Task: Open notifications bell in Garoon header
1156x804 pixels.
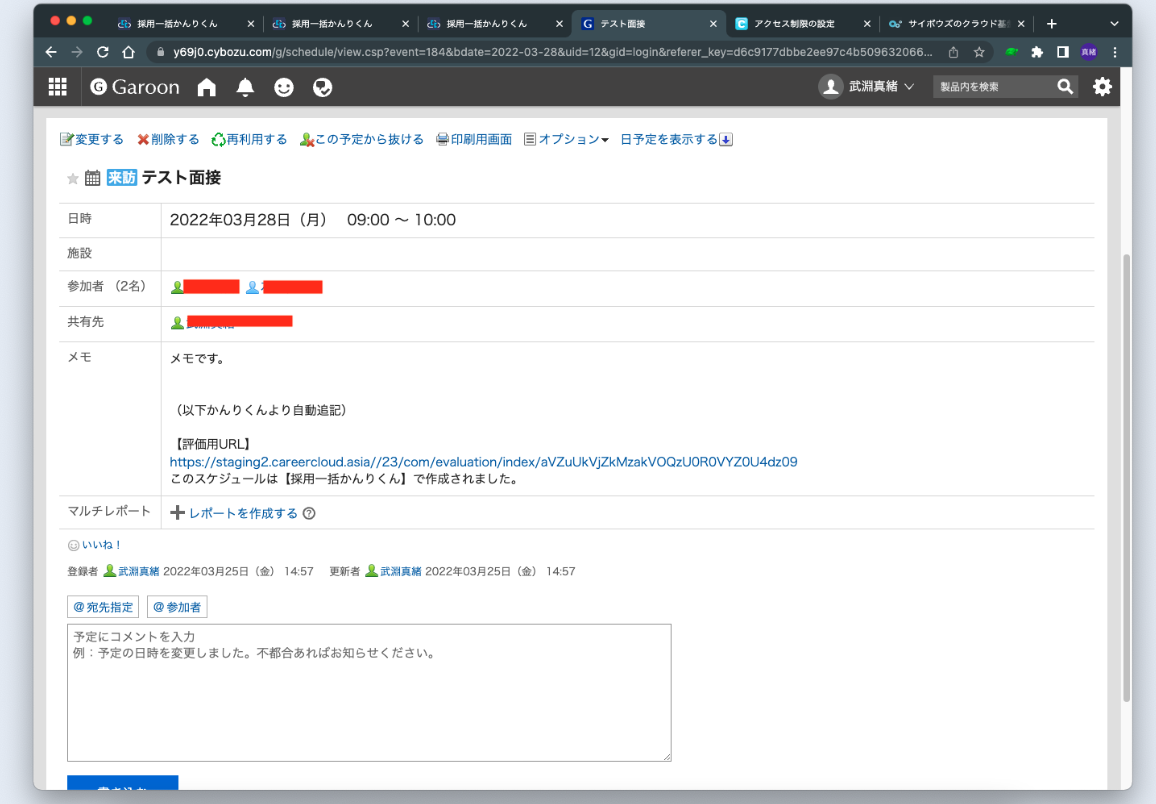Action: 245,88
